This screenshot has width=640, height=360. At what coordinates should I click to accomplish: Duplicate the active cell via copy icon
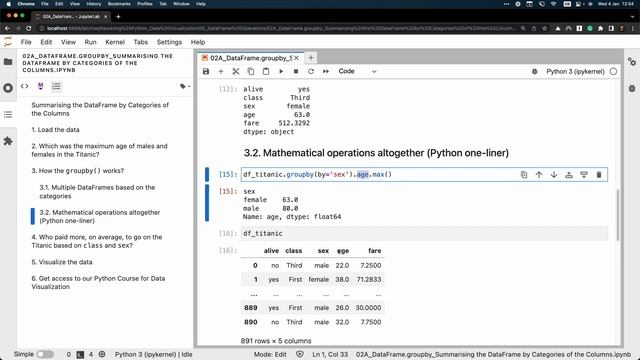pos(524,175)
